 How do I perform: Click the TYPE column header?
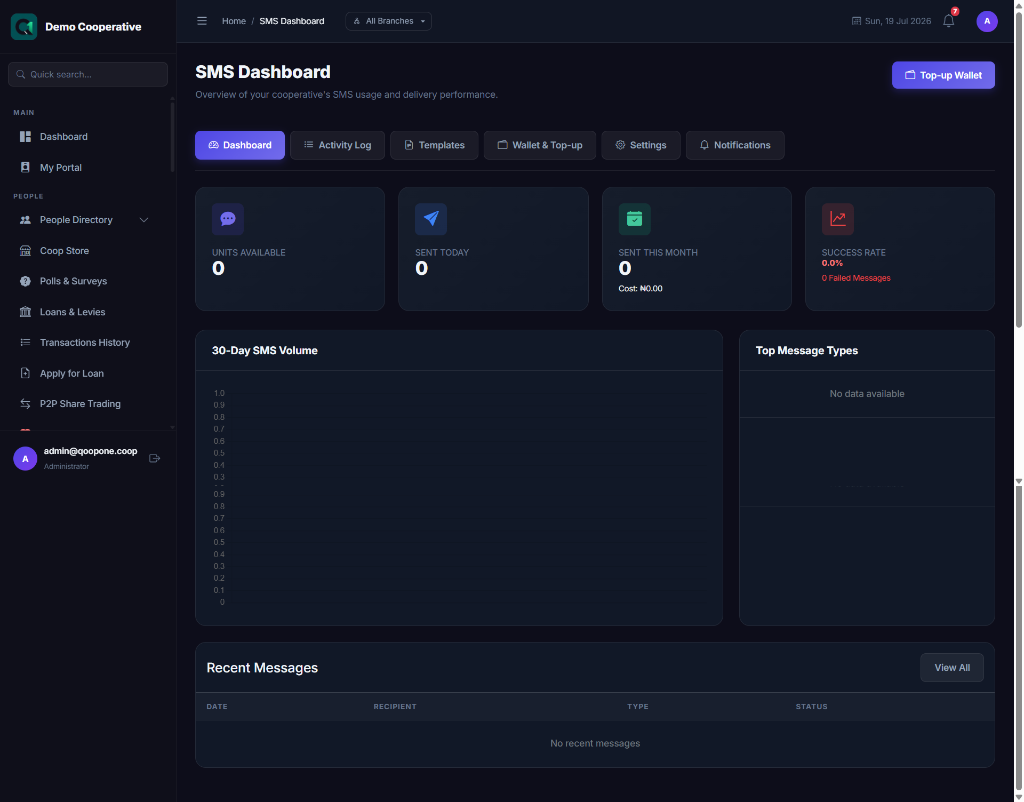pos(638,707)
